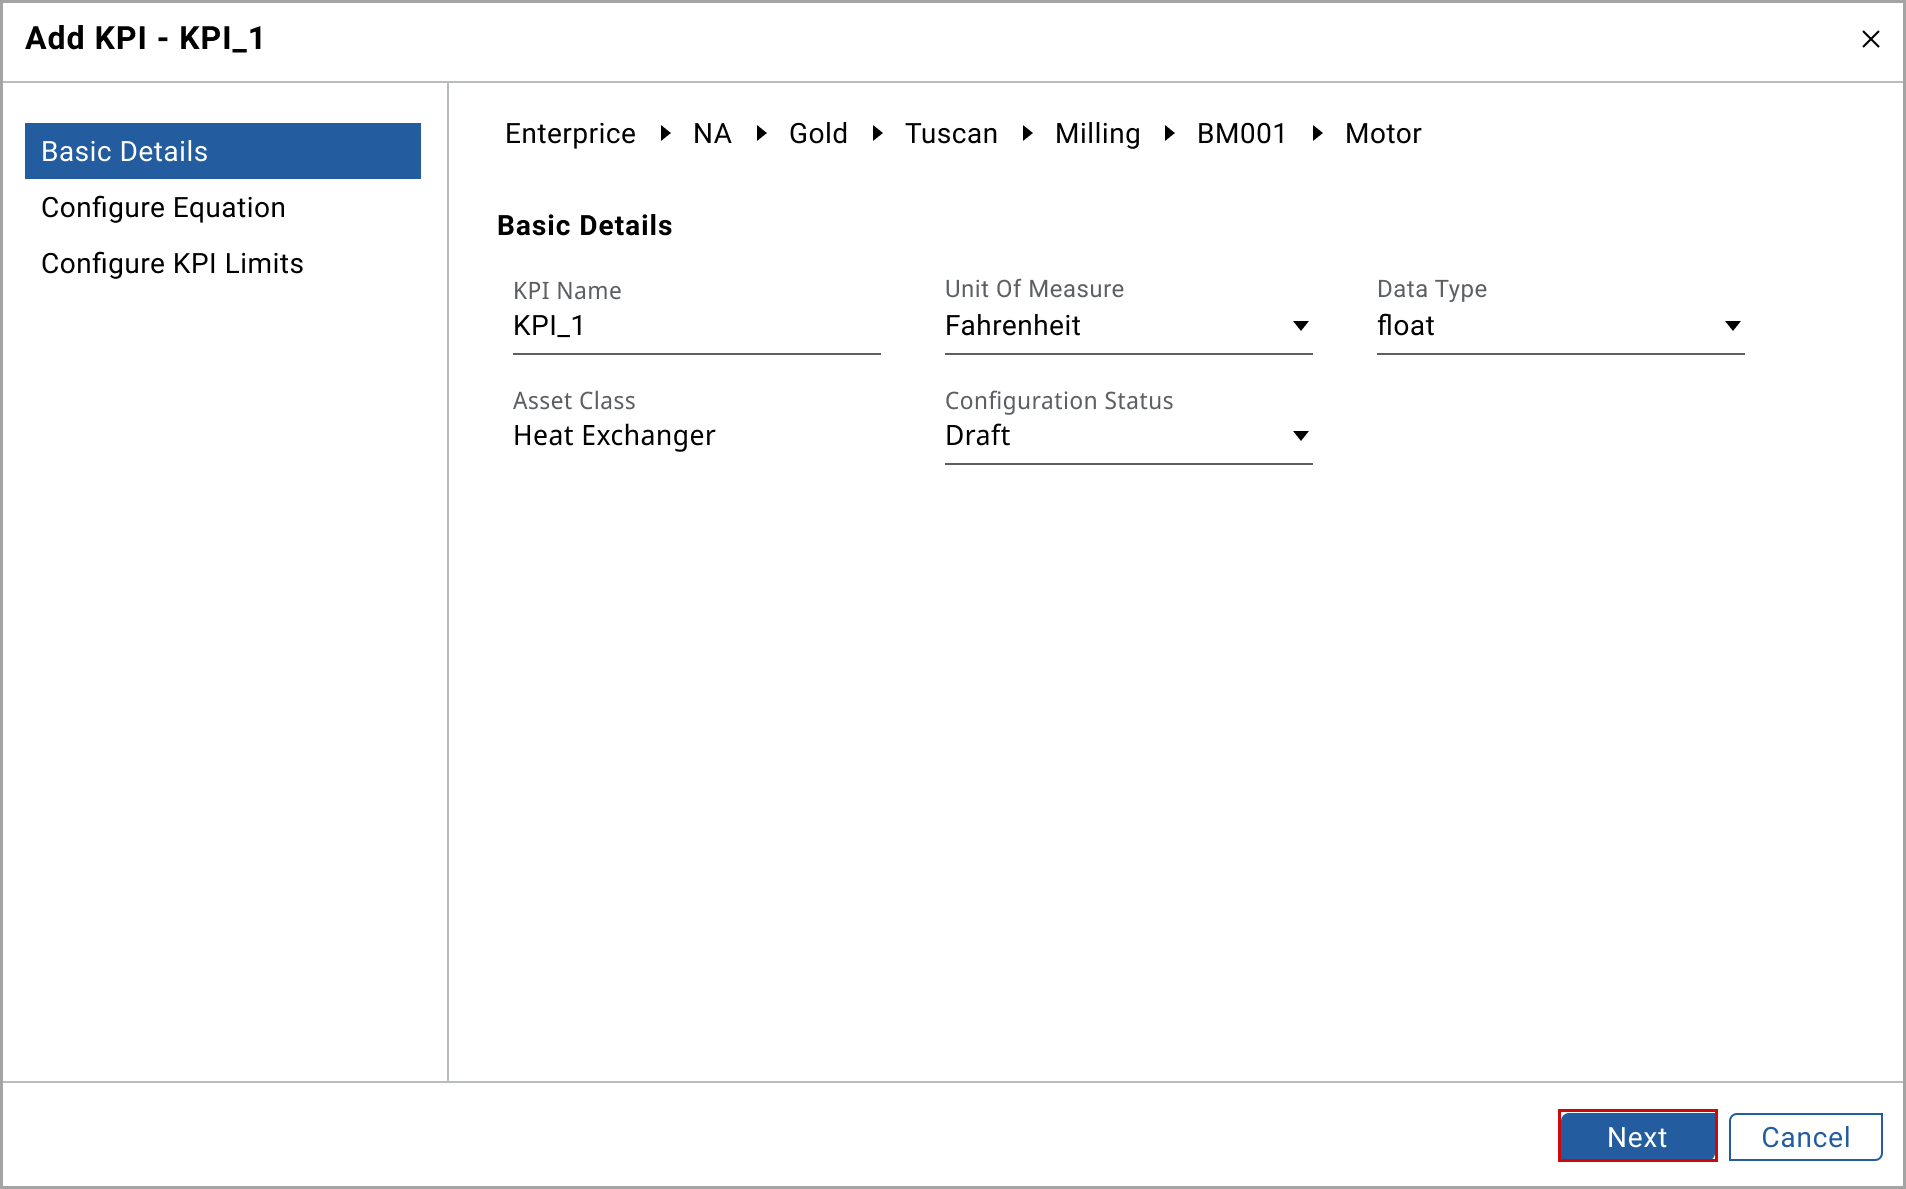Expand the Unit Of Measure dropdown arrow

point(1300,326)
